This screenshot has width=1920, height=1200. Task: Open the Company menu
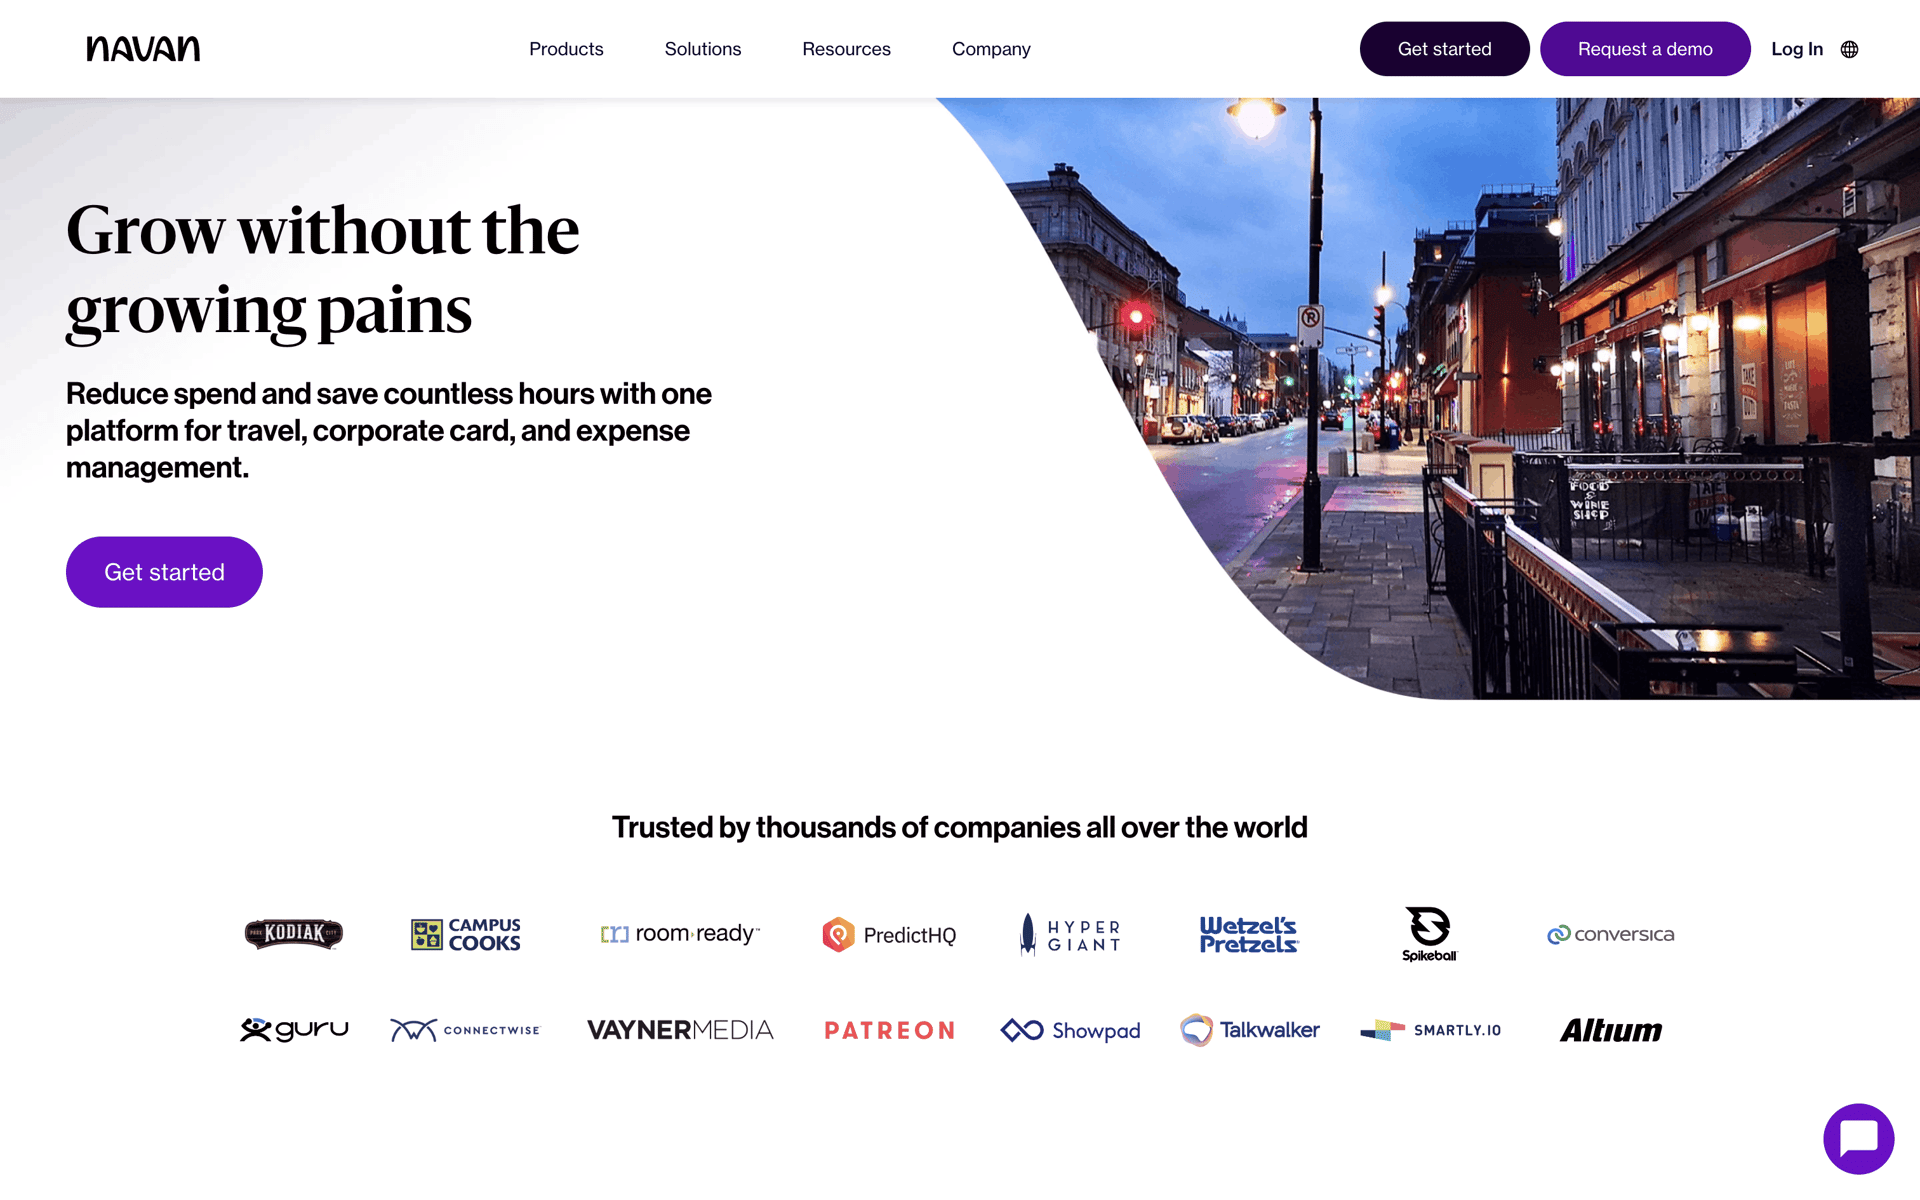coord(991,49)
